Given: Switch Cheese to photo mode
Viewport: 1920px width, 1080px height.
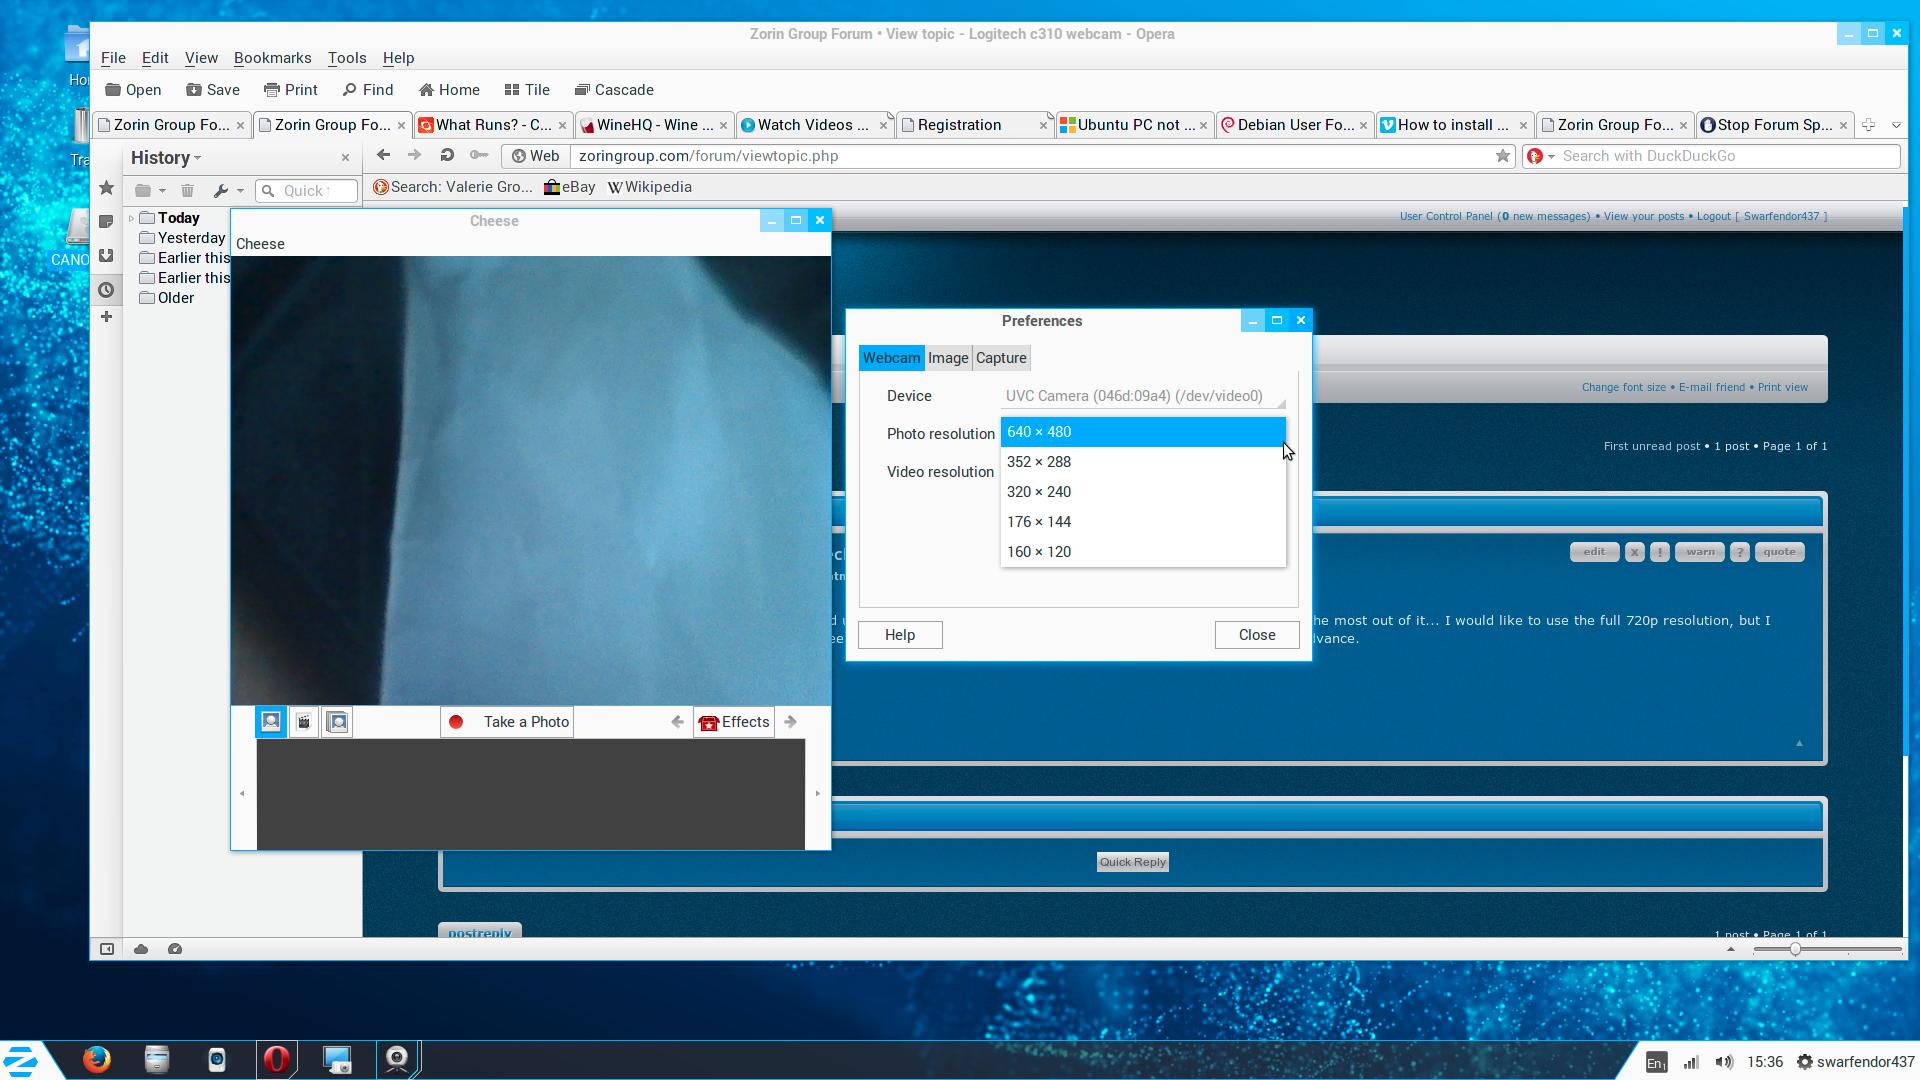Looking at the screenshot, I should [271, 722].
